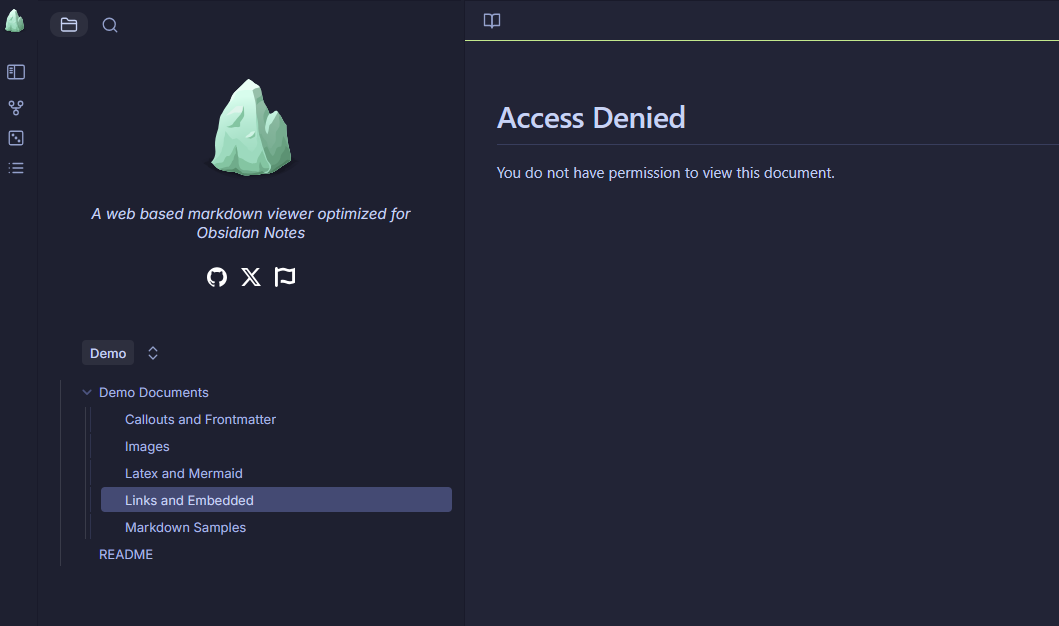Open the Markdown Samples document
This screenshot has height=626, width=1059.
point(185,528)
